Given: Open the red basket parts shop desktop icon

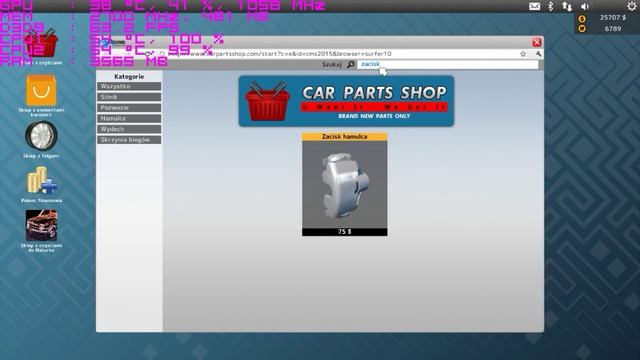Looking at the screenshot, I should (41, 44).
